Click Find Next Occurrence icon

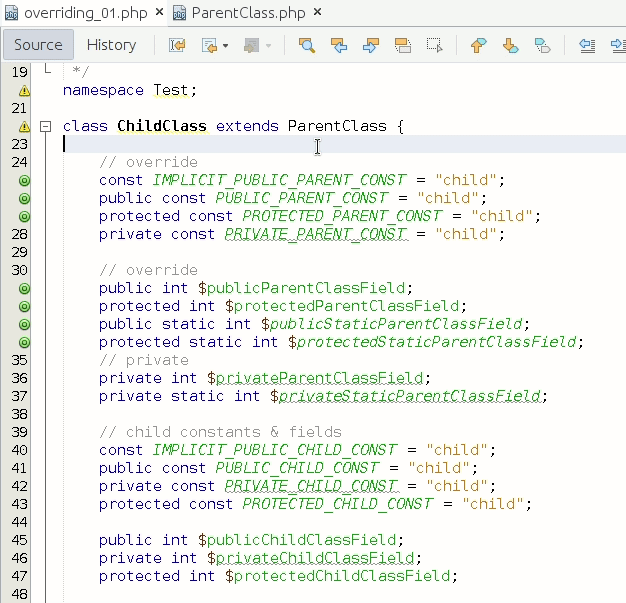click(x=371, y=45)
